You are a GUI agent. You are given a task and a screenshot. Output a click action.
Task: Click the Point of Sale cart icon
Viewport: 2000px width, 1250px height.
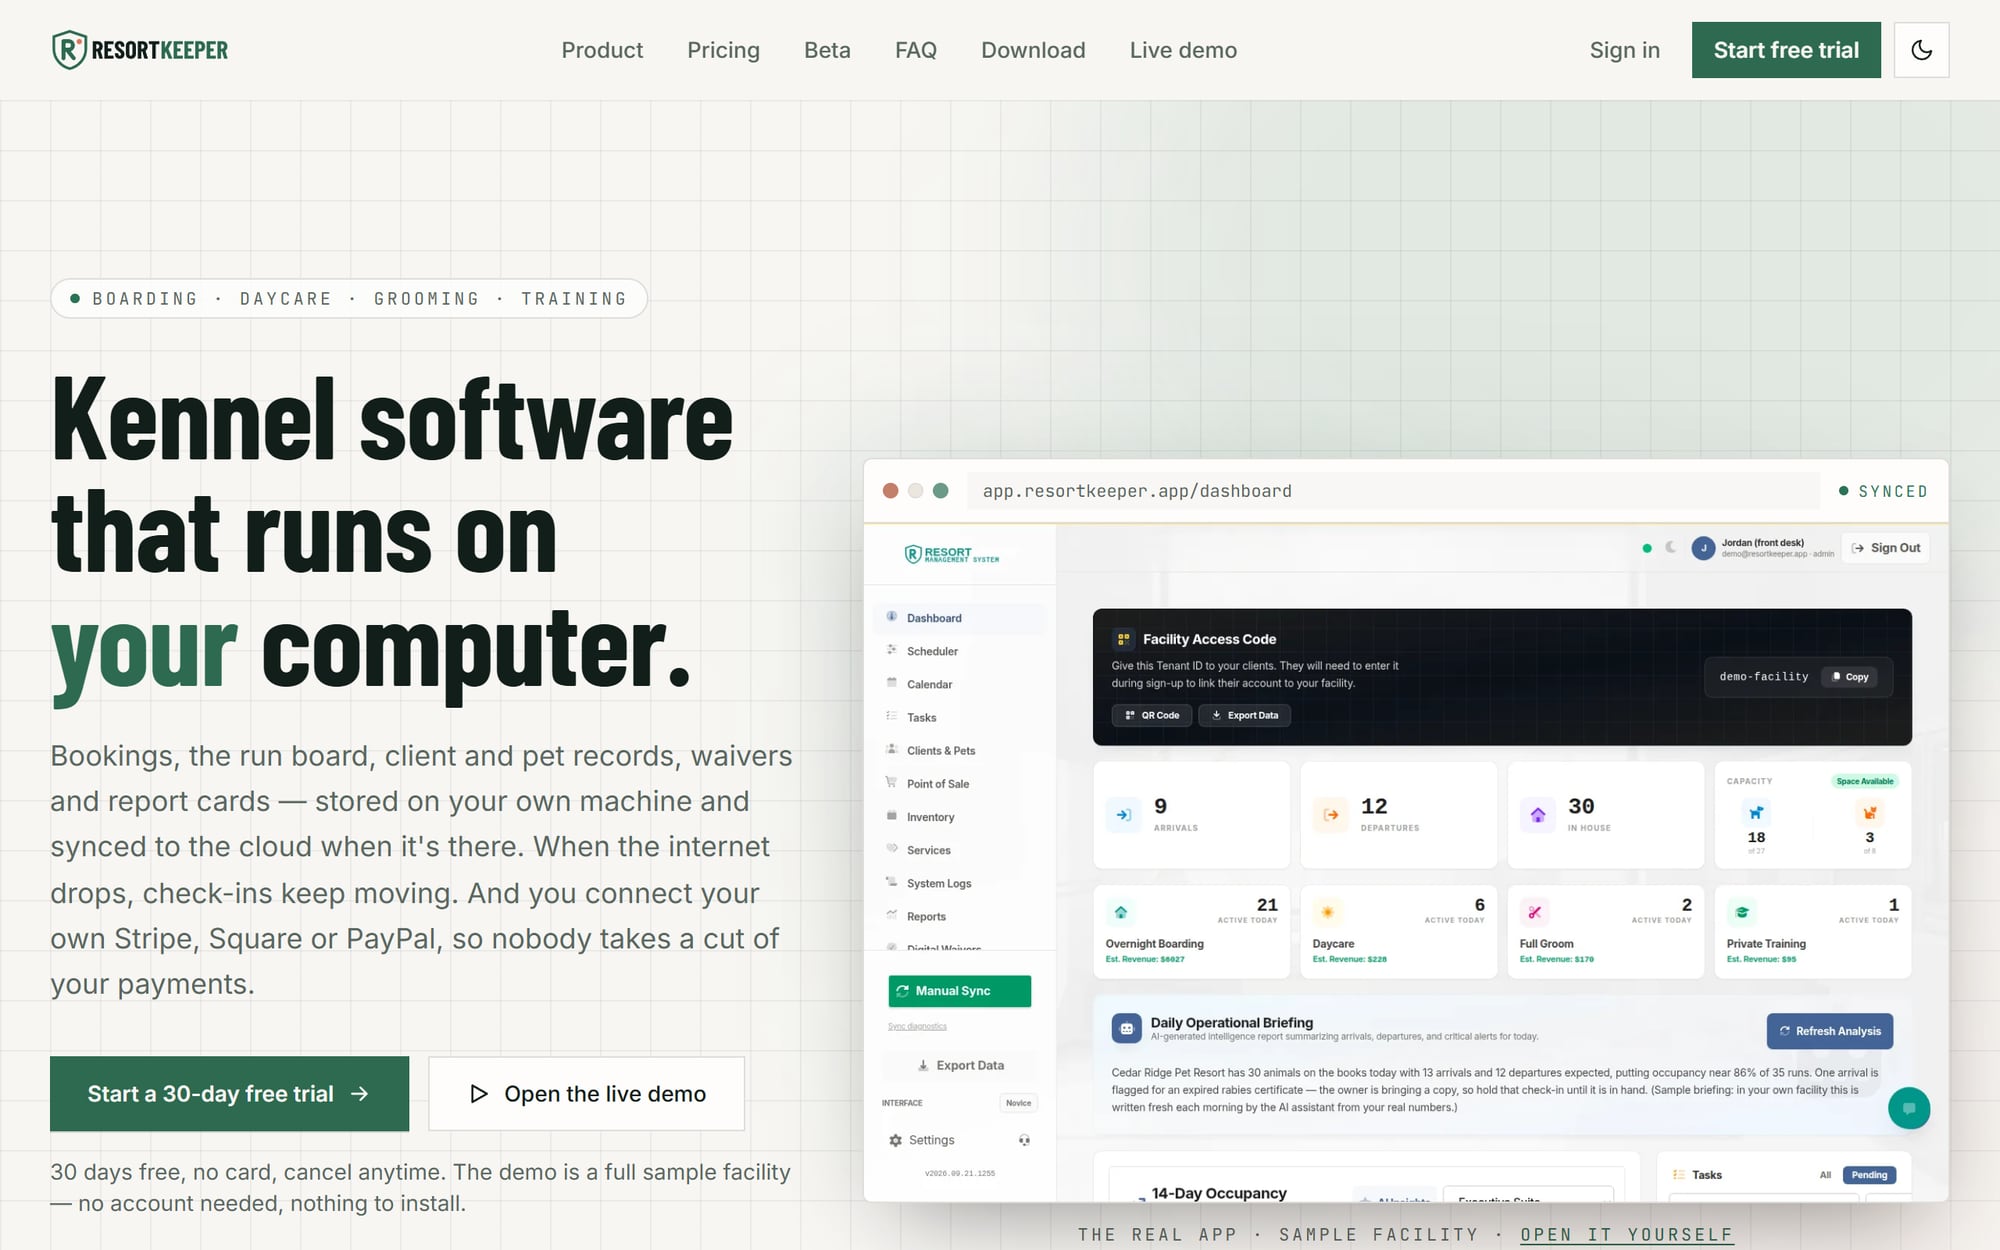(891, 782)
